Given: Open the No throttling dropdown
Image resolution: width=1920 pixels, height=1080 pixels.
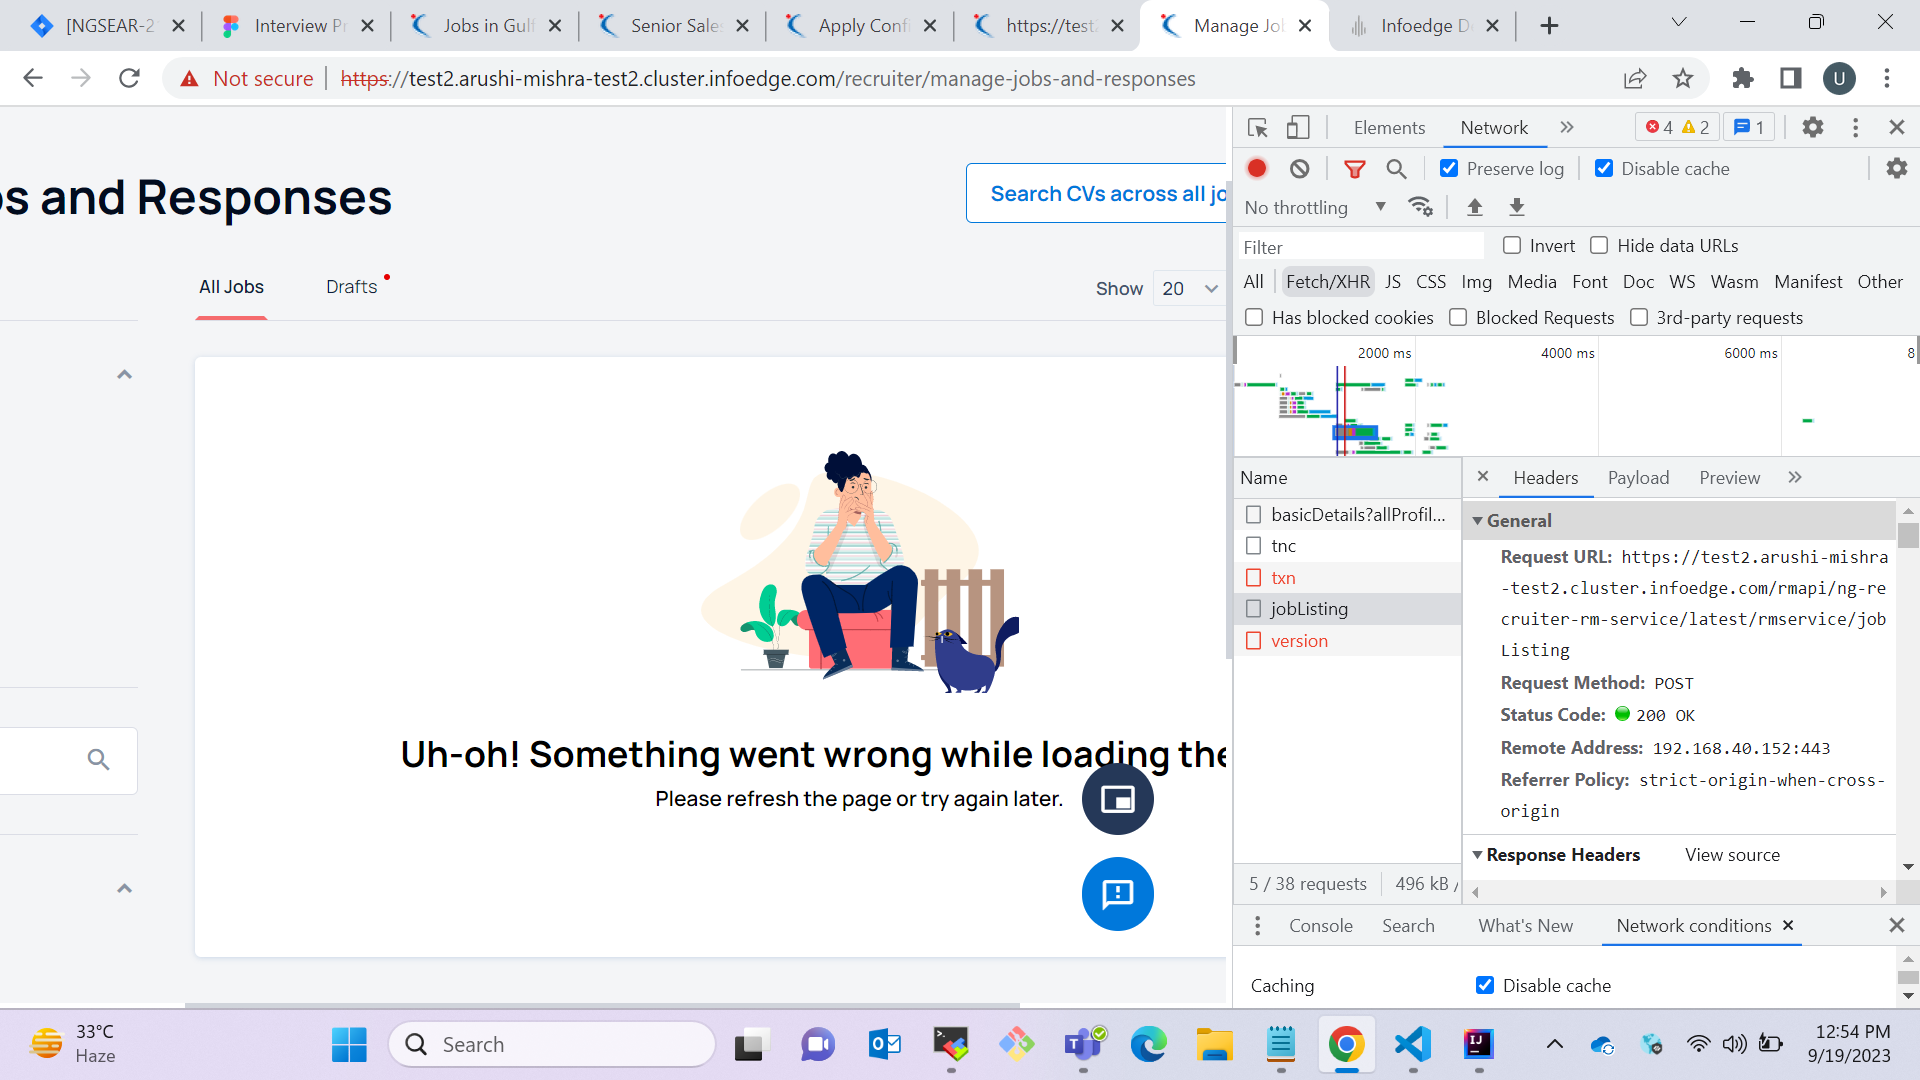Looking at the screenshot, I should (x=1315, y=208).
